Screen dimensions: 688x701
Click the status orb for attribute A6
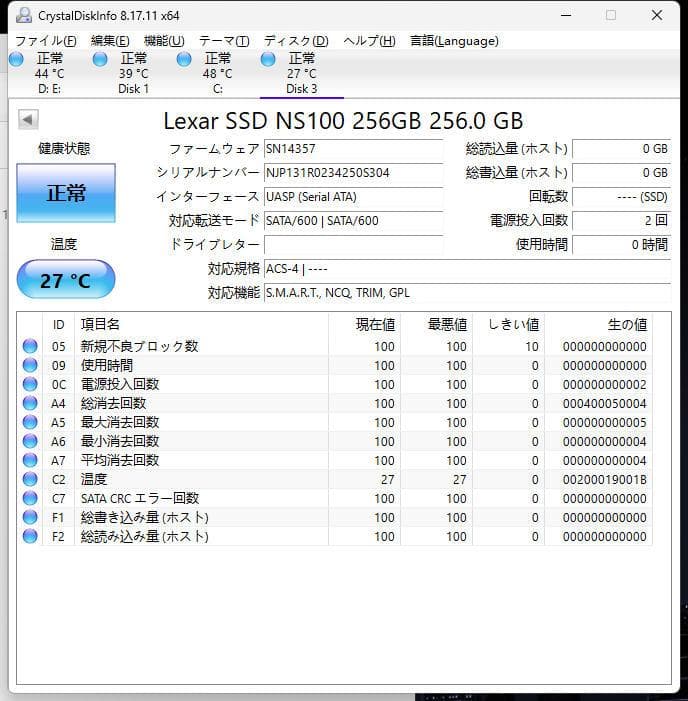30,441
